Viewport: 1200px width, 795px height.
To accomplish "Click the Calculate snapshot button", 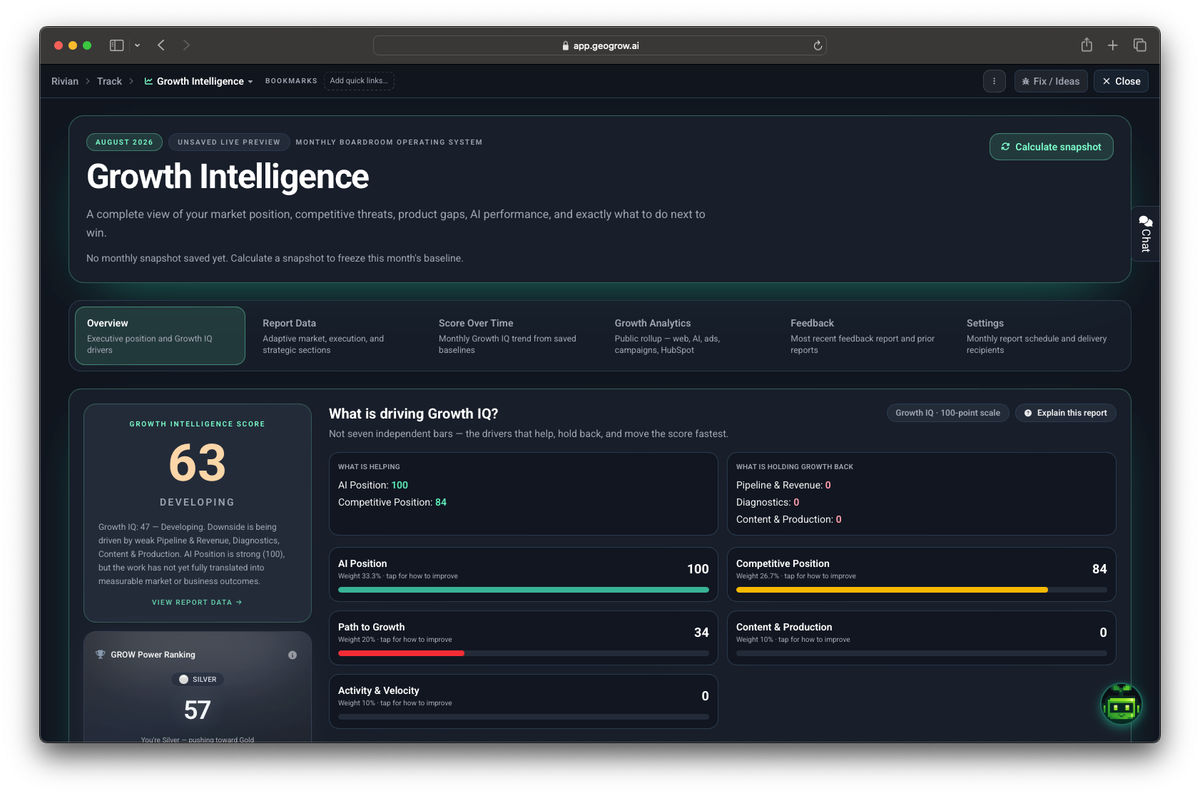I will [x=1051, y=147].
